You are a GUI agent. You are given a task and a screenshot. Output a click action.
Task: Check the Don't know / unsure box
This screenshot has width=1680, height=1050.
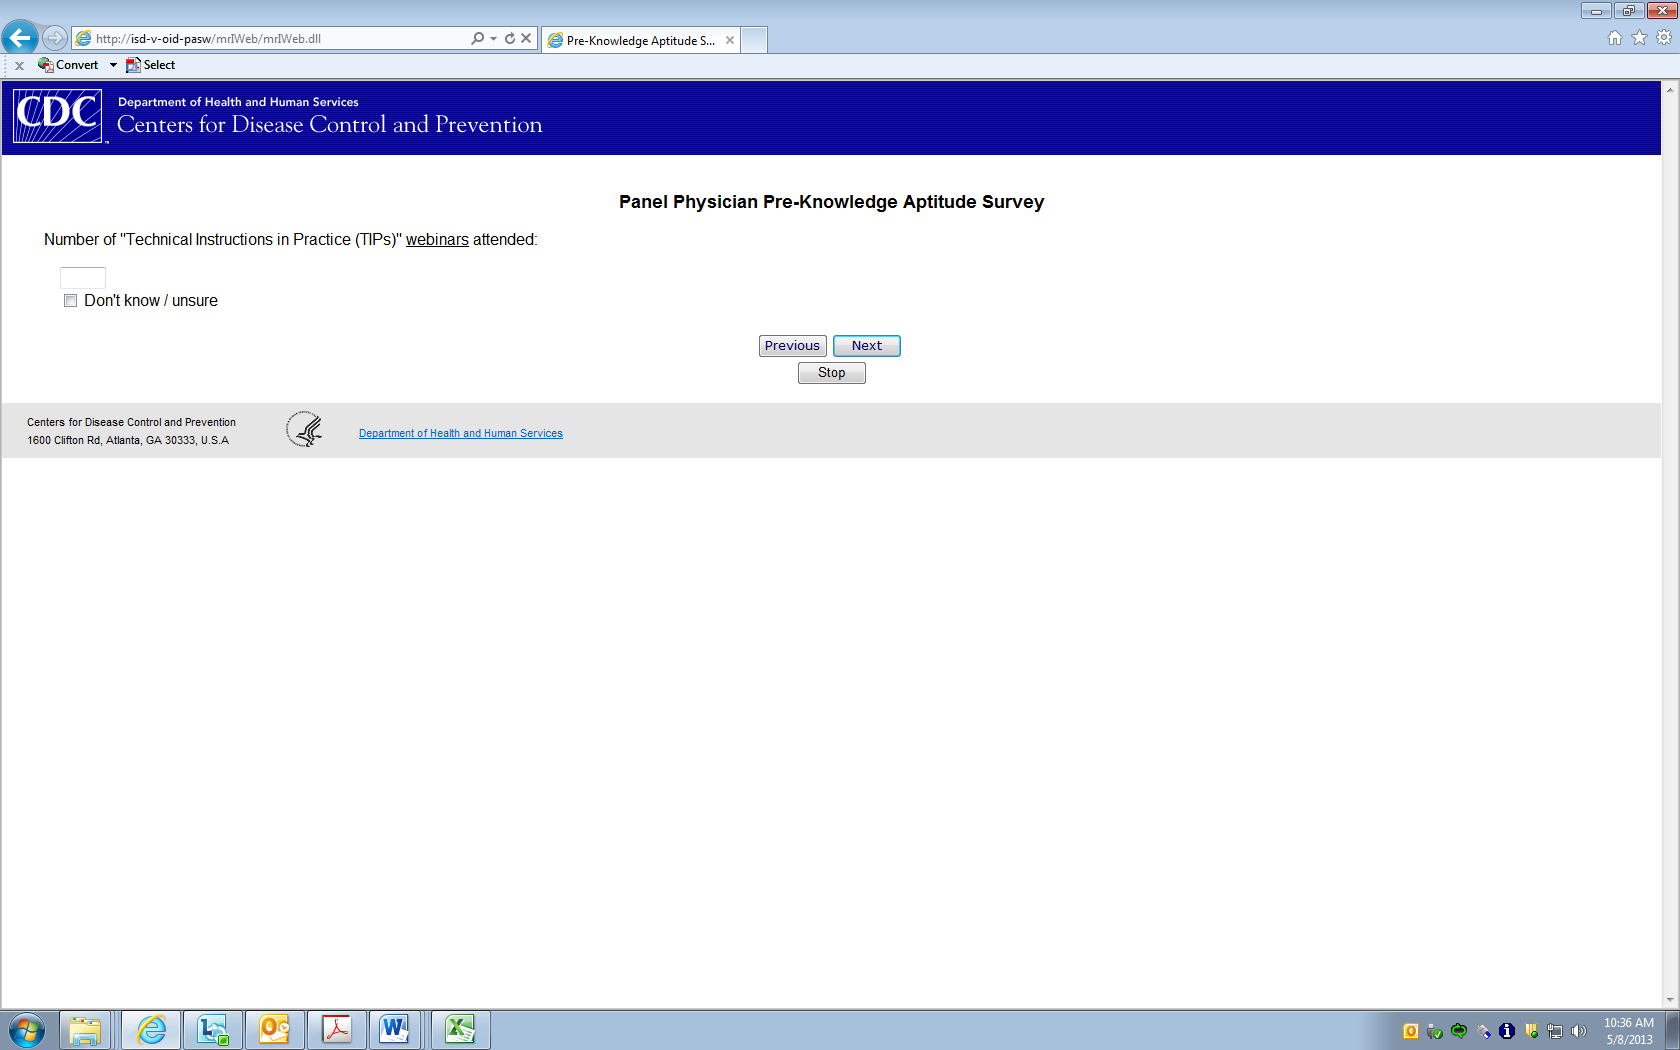tap(70, 301)
